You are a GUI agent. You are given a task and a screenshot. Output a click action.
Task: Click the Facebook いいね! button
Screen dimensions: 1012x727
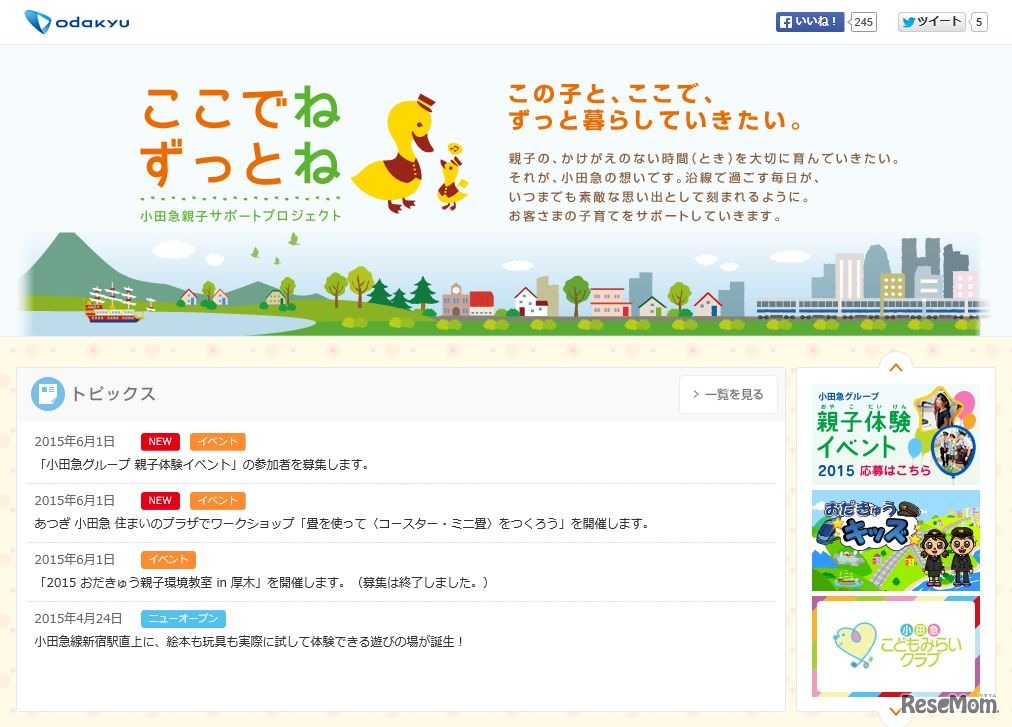(809, 22)
